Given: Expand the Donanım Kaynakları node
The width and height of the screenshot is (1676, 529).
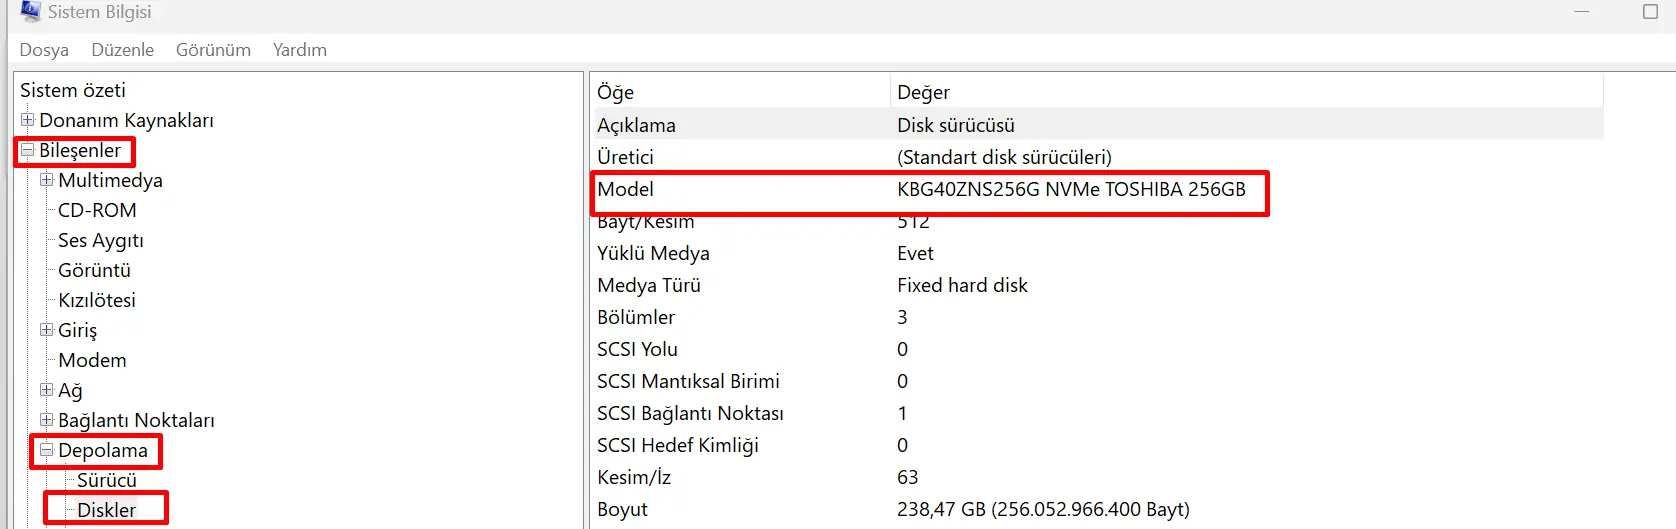Looking at the screenshot, I should pyautogui.click(x=28, y=120).
